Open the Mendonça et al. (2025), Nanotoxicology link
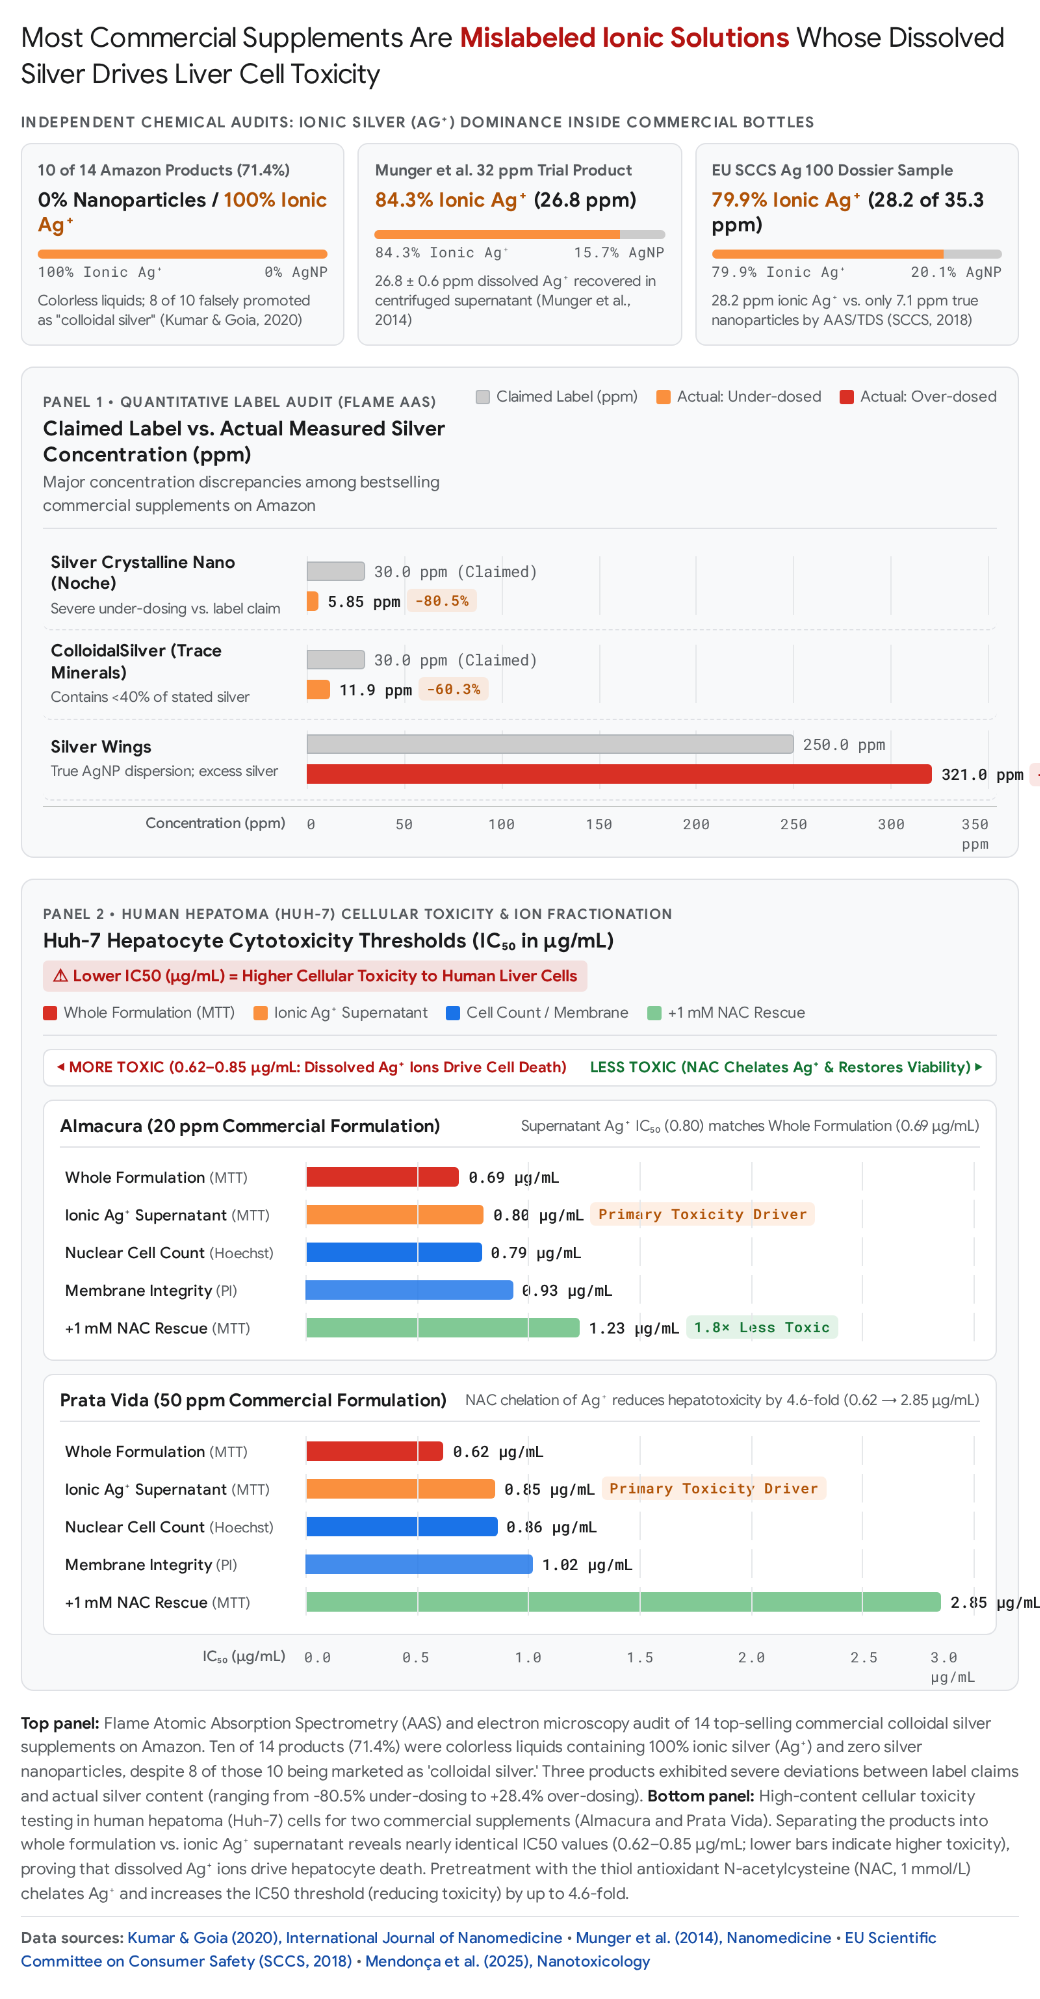Screen dimensions: 1040x1999 [507, 1961]
